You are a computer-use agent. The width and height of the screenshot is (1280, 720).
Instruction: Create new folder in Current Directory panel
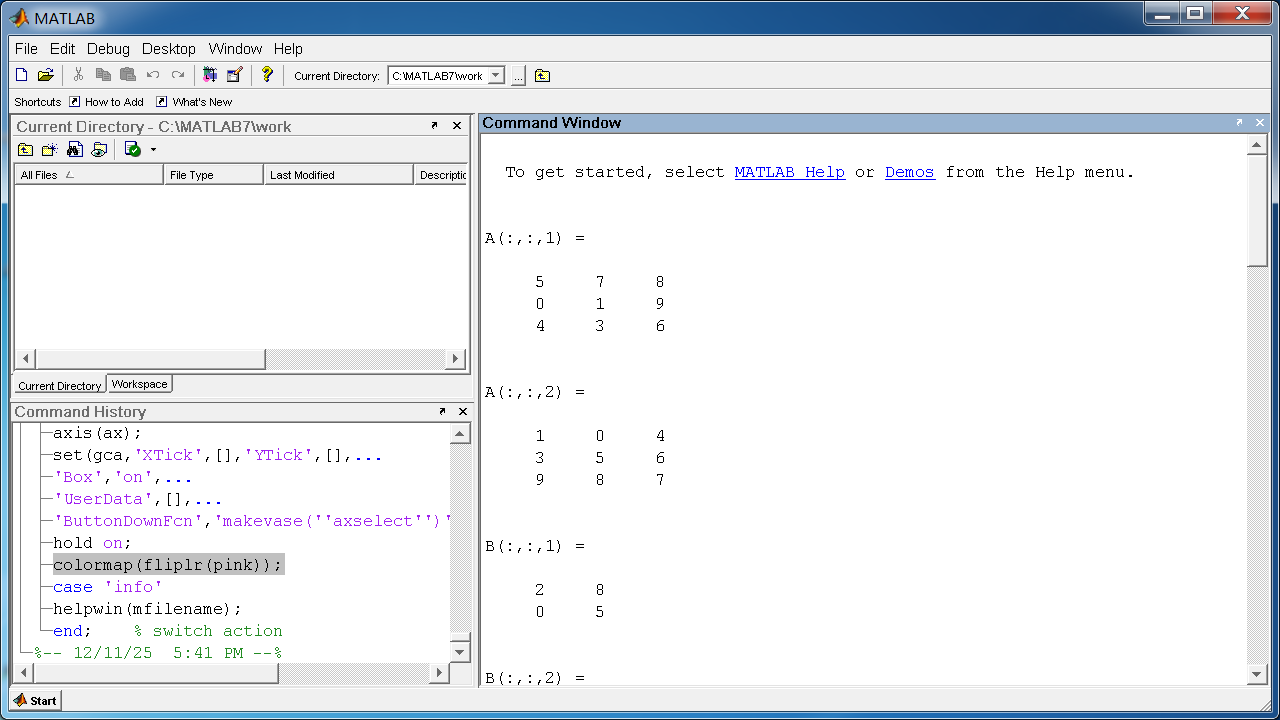(x=50, y=150)
